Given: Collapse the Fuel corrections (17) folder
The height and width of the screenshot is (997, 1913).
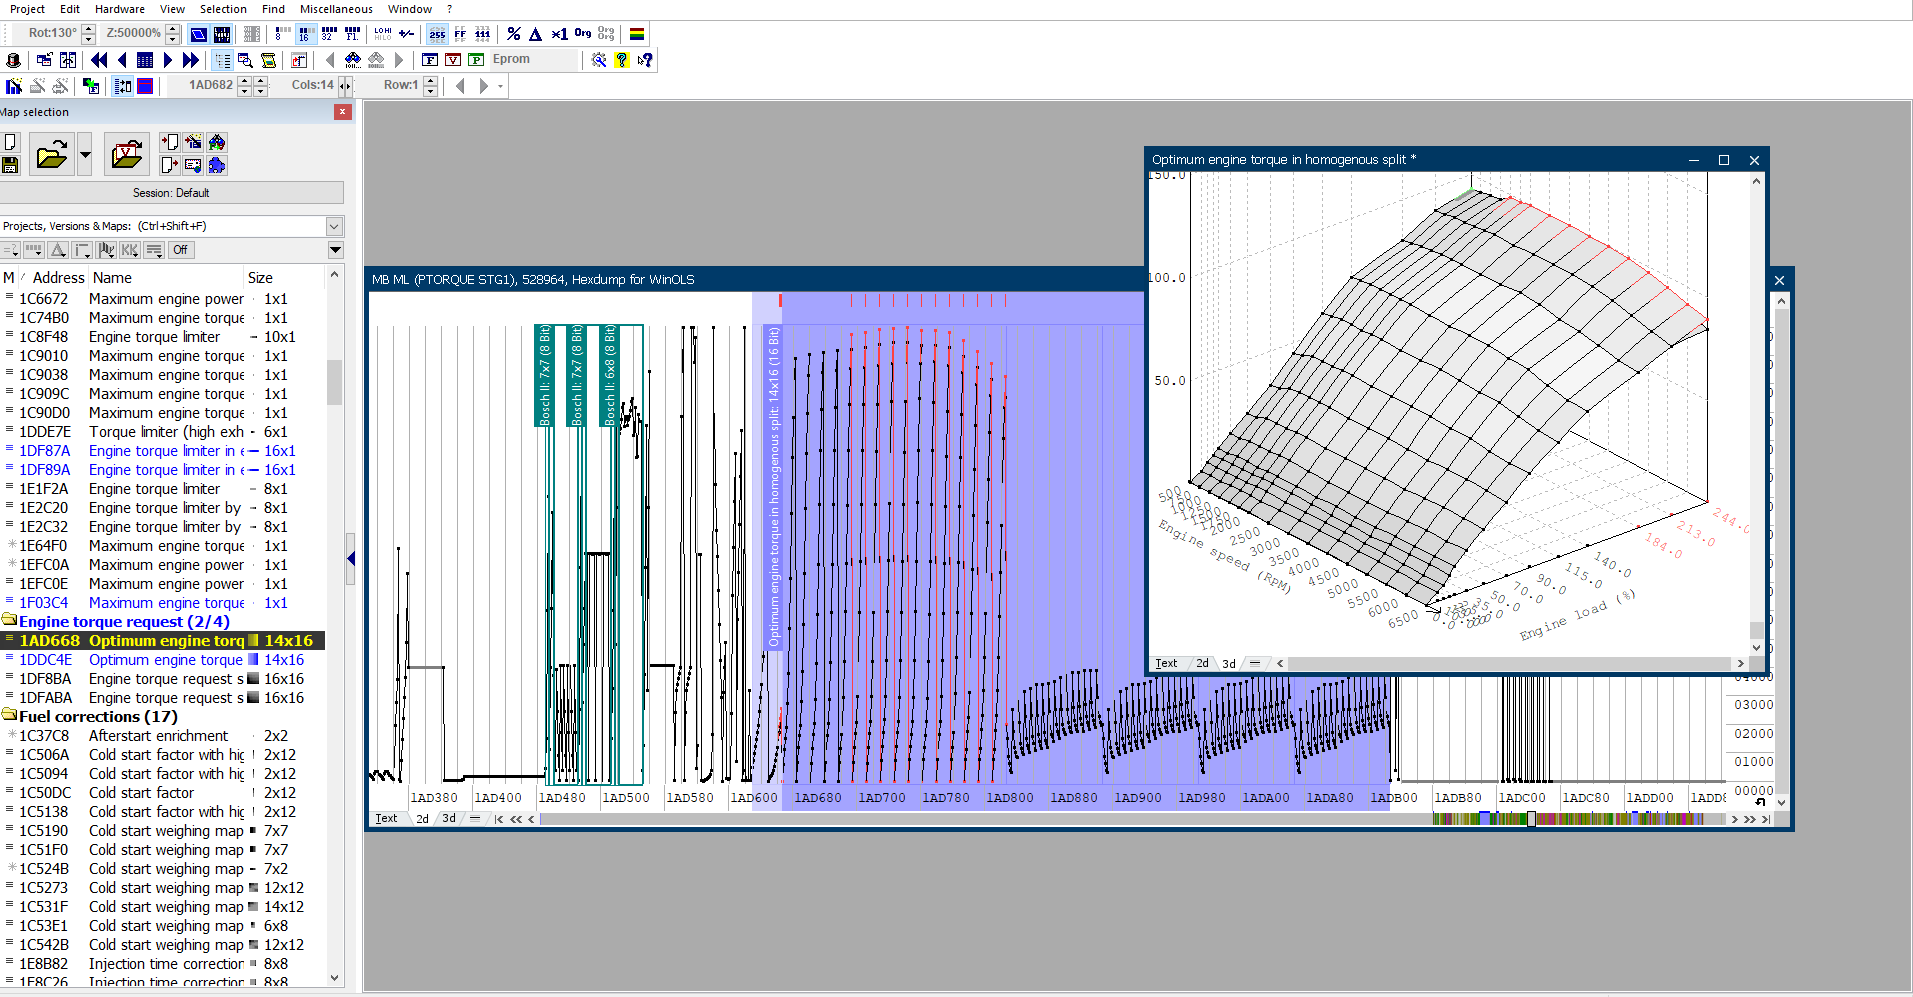Looking at the screenshot, I should point(10,716).
